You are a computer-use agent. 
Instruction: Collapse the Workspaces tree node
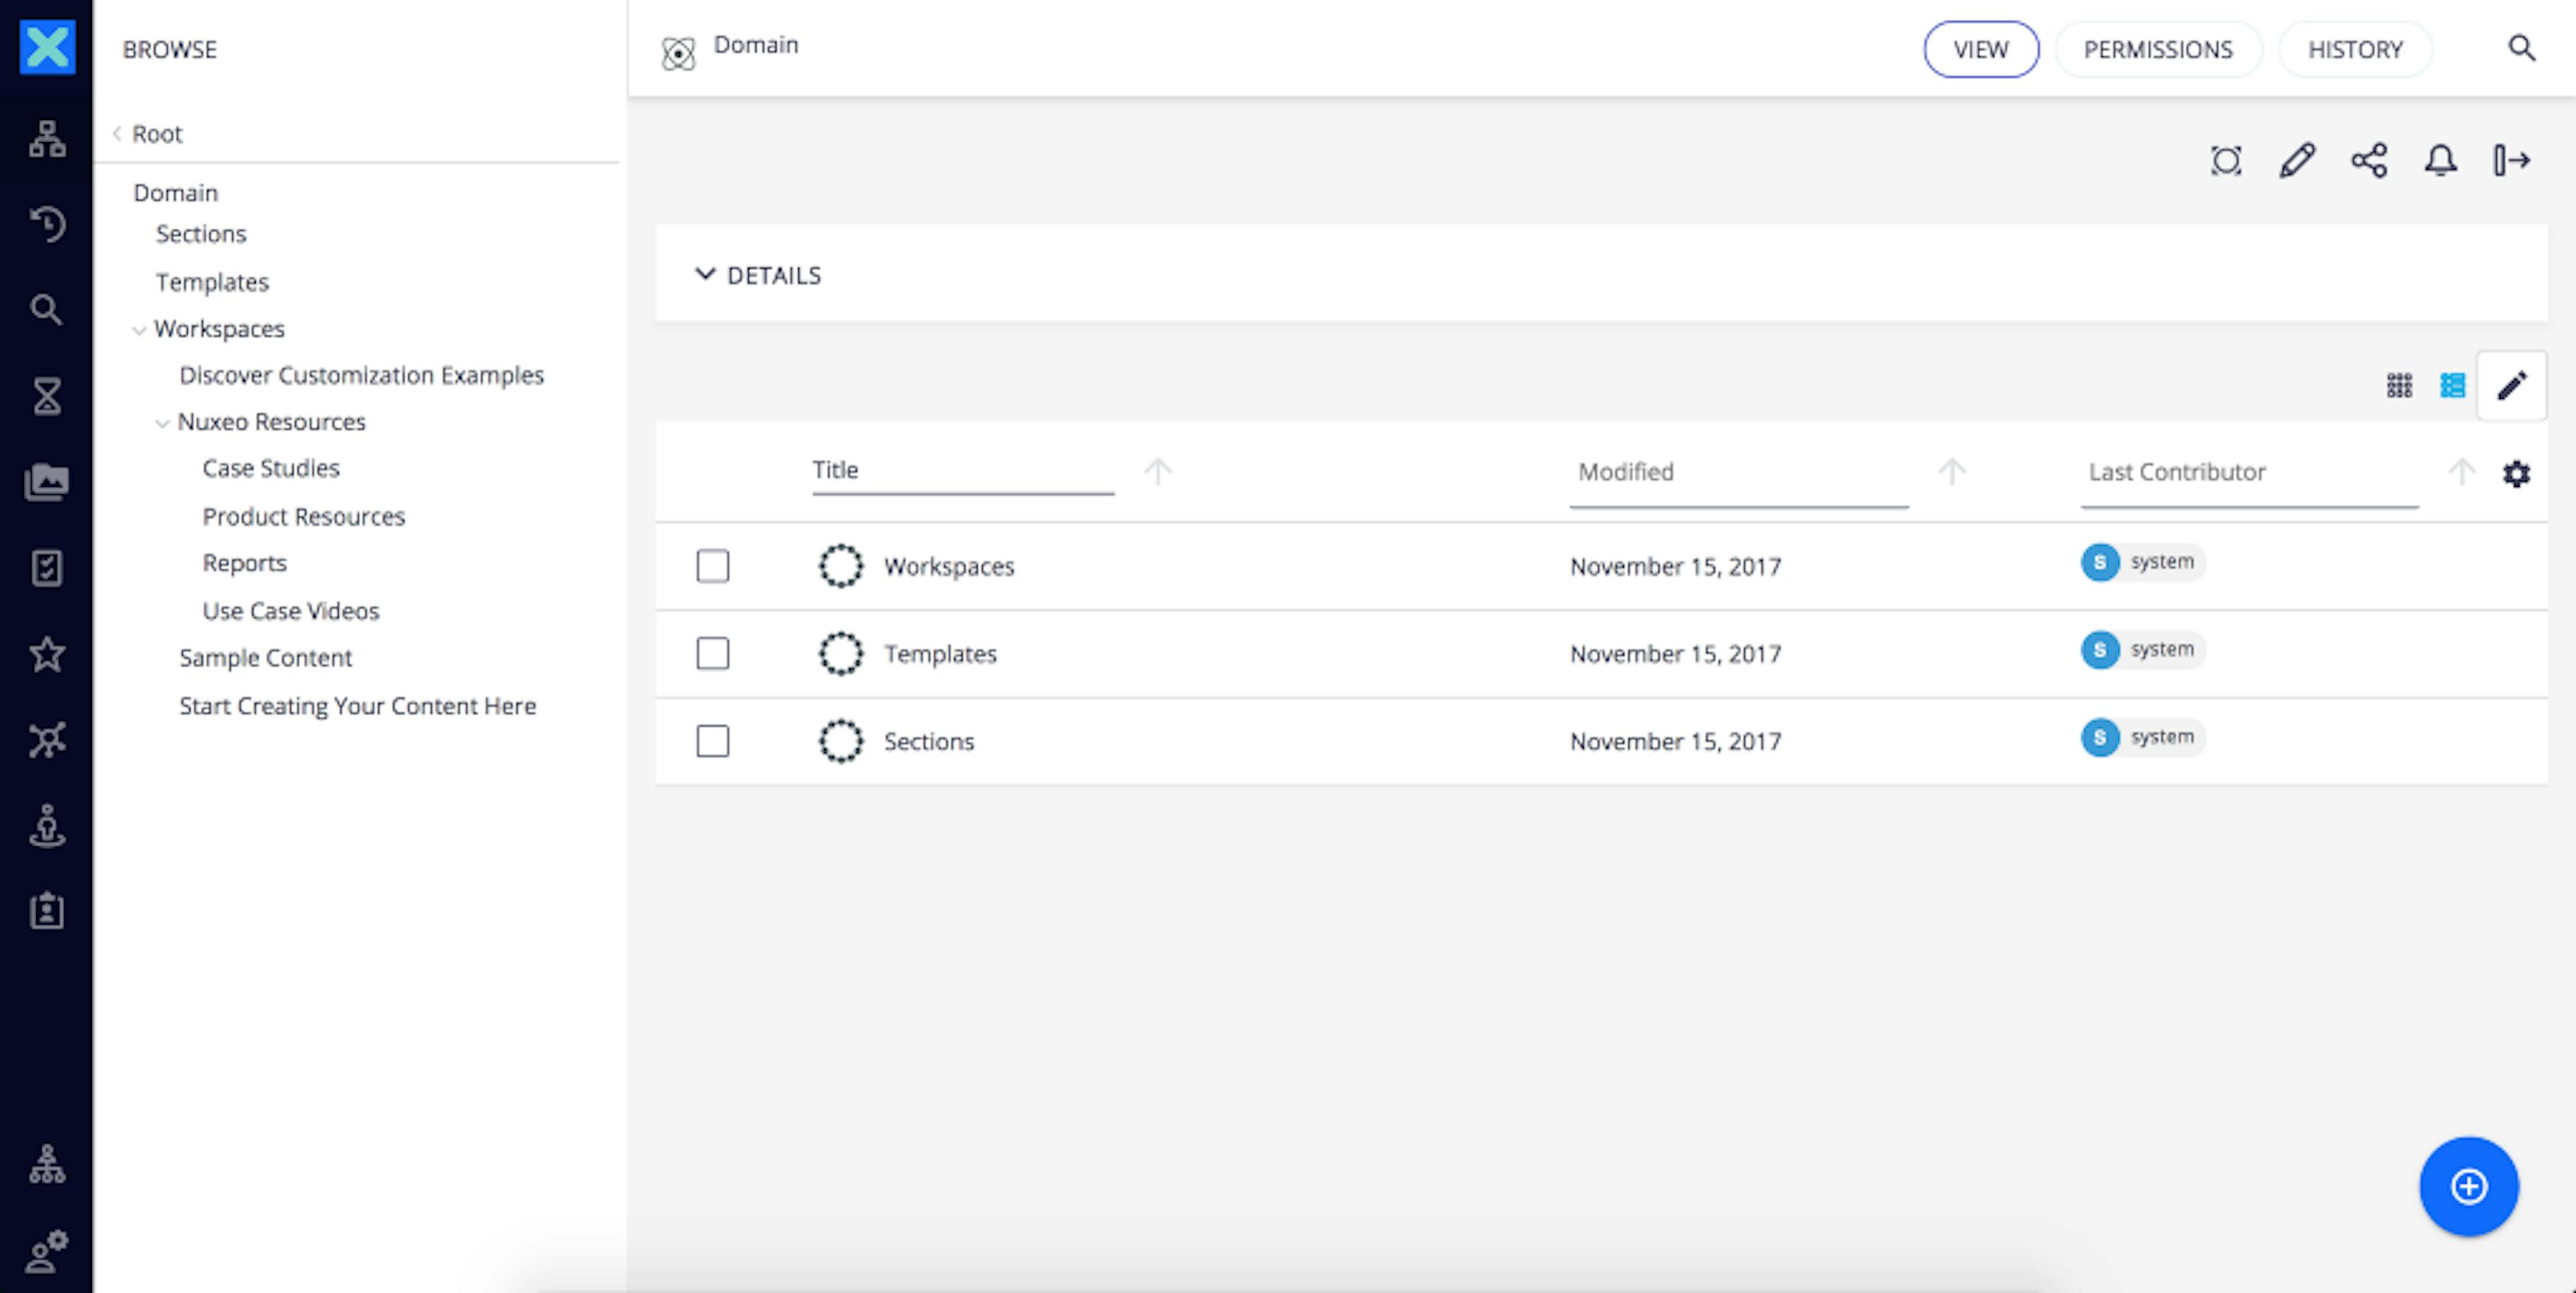tap(139, 330)
